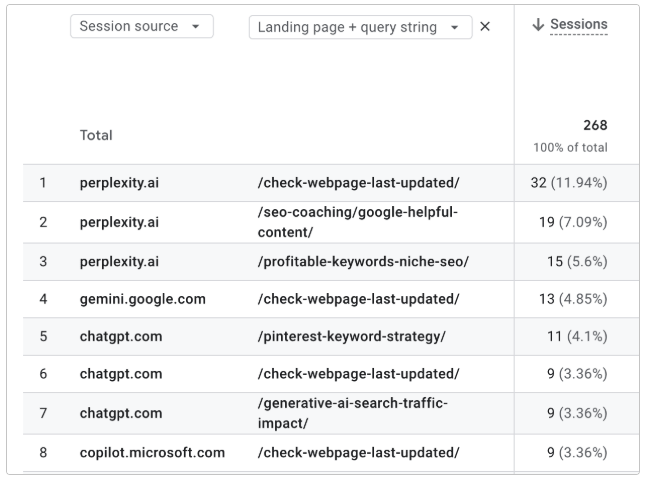Click row number 4
Image resolution: width=645 pixels, height=478 pixels.
[43, 299]
